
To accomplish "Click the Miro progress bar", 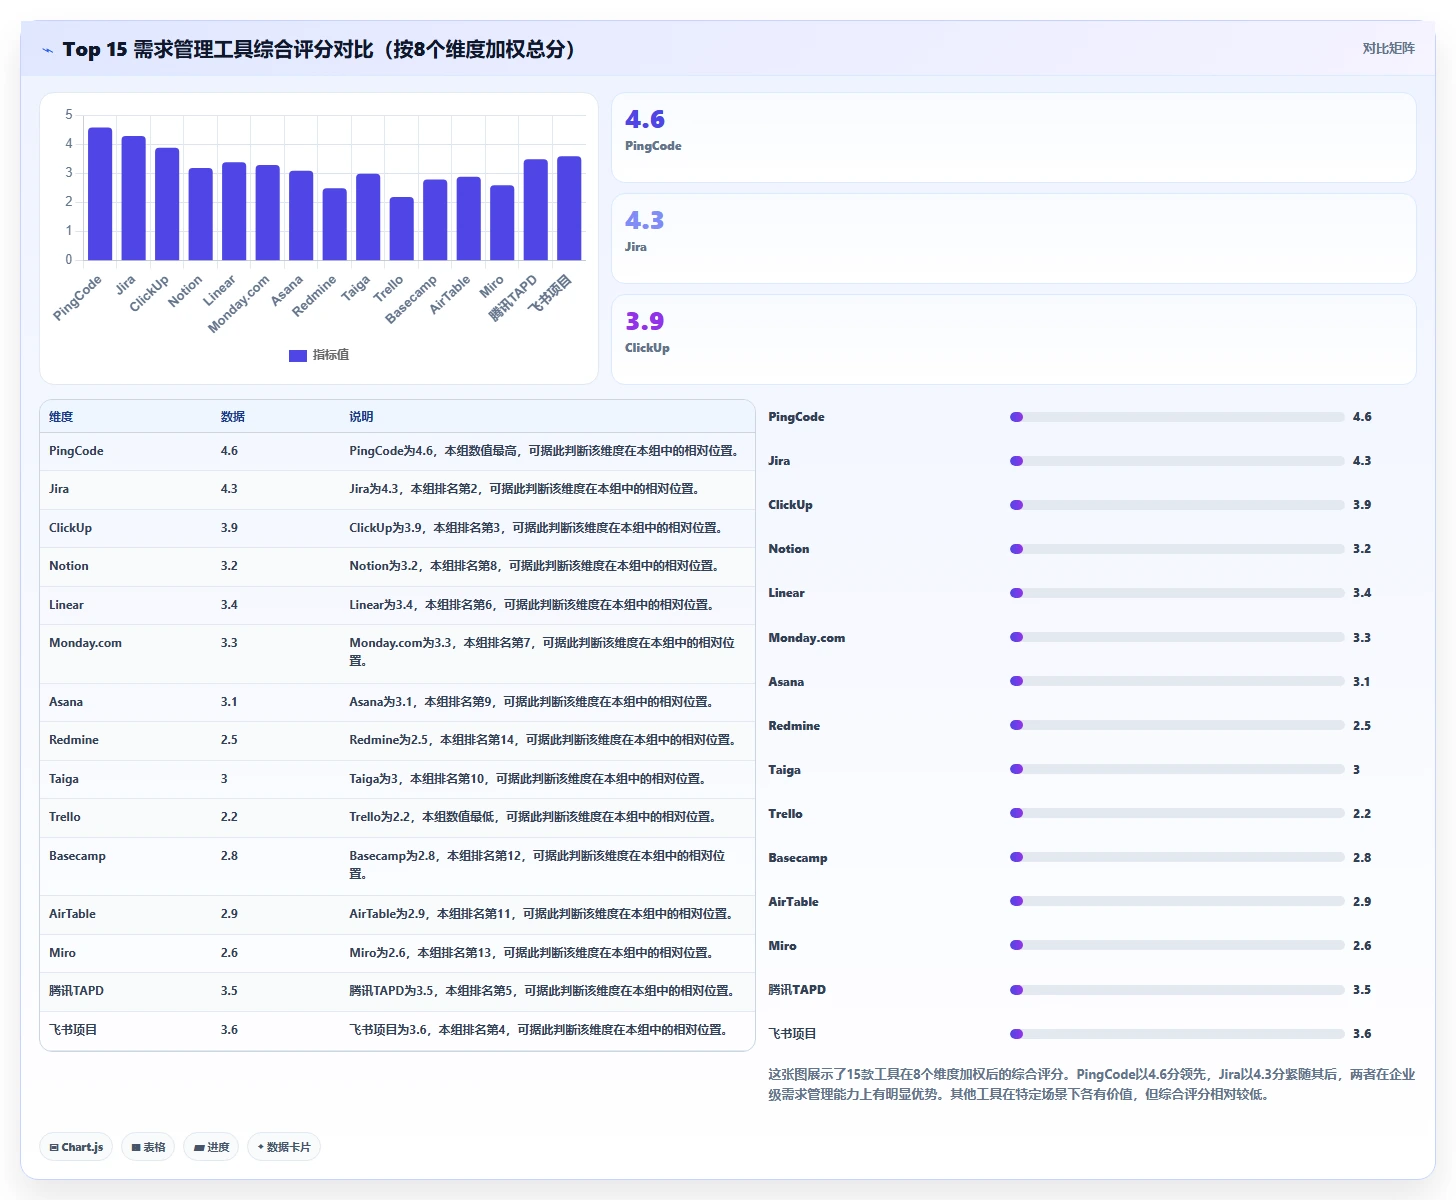I will [x=1177, y=945].
